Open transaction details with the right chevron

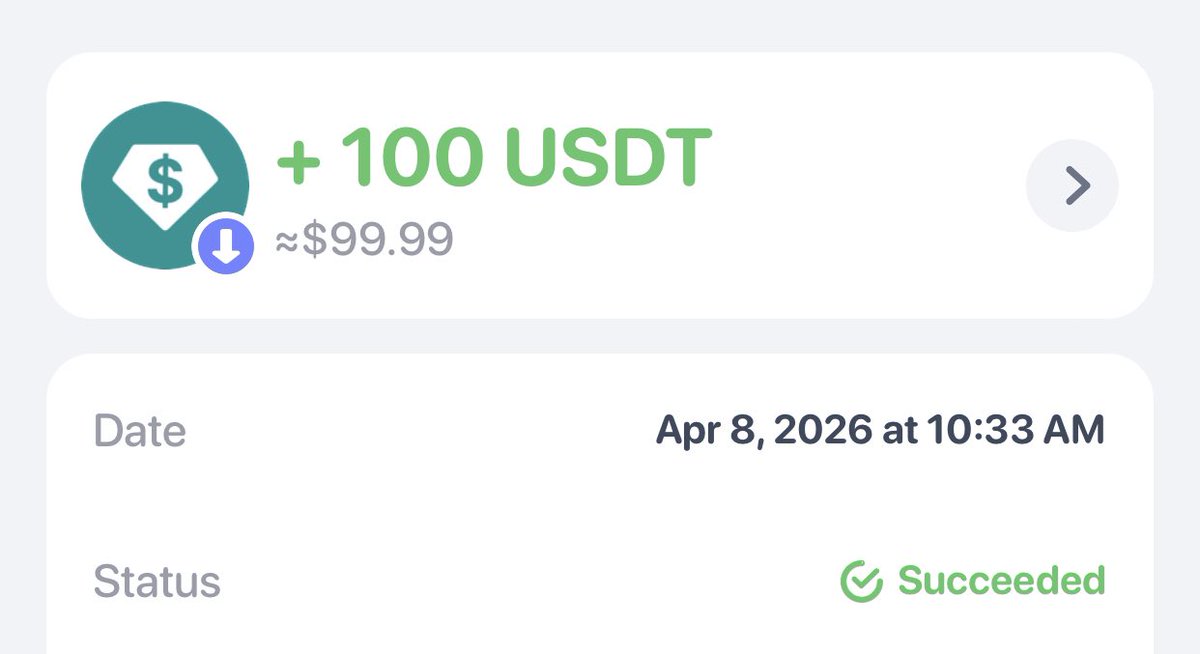1073,185
